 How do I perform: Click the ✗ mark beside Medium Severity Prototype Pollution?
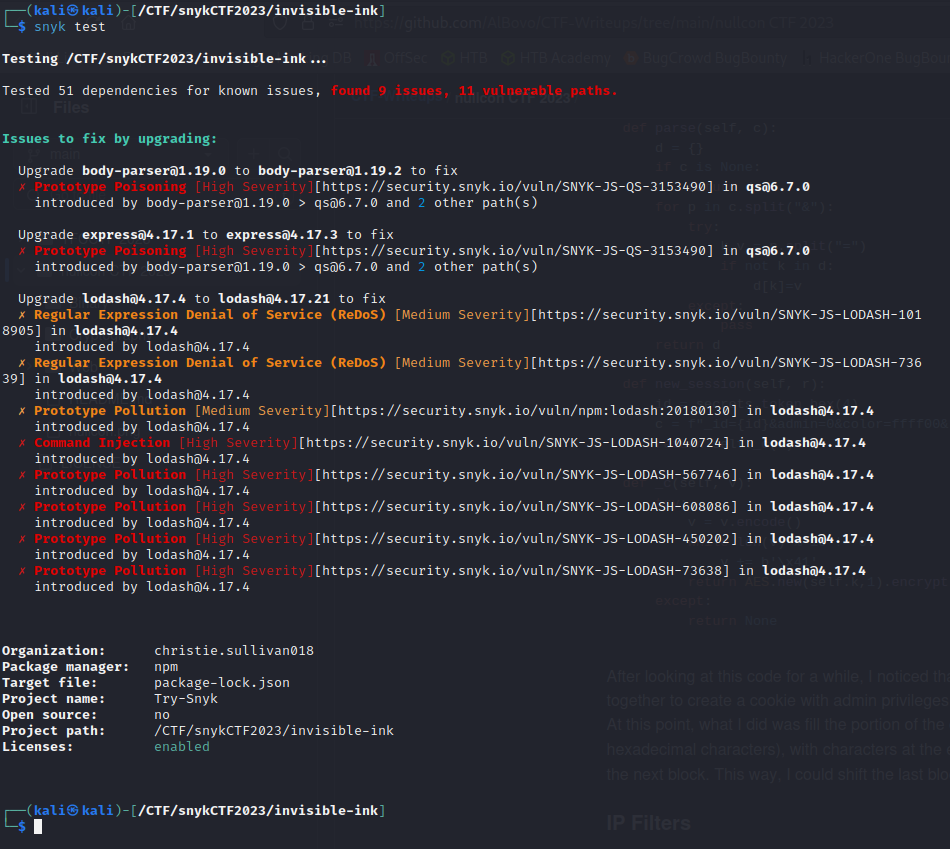click(22, 411)
